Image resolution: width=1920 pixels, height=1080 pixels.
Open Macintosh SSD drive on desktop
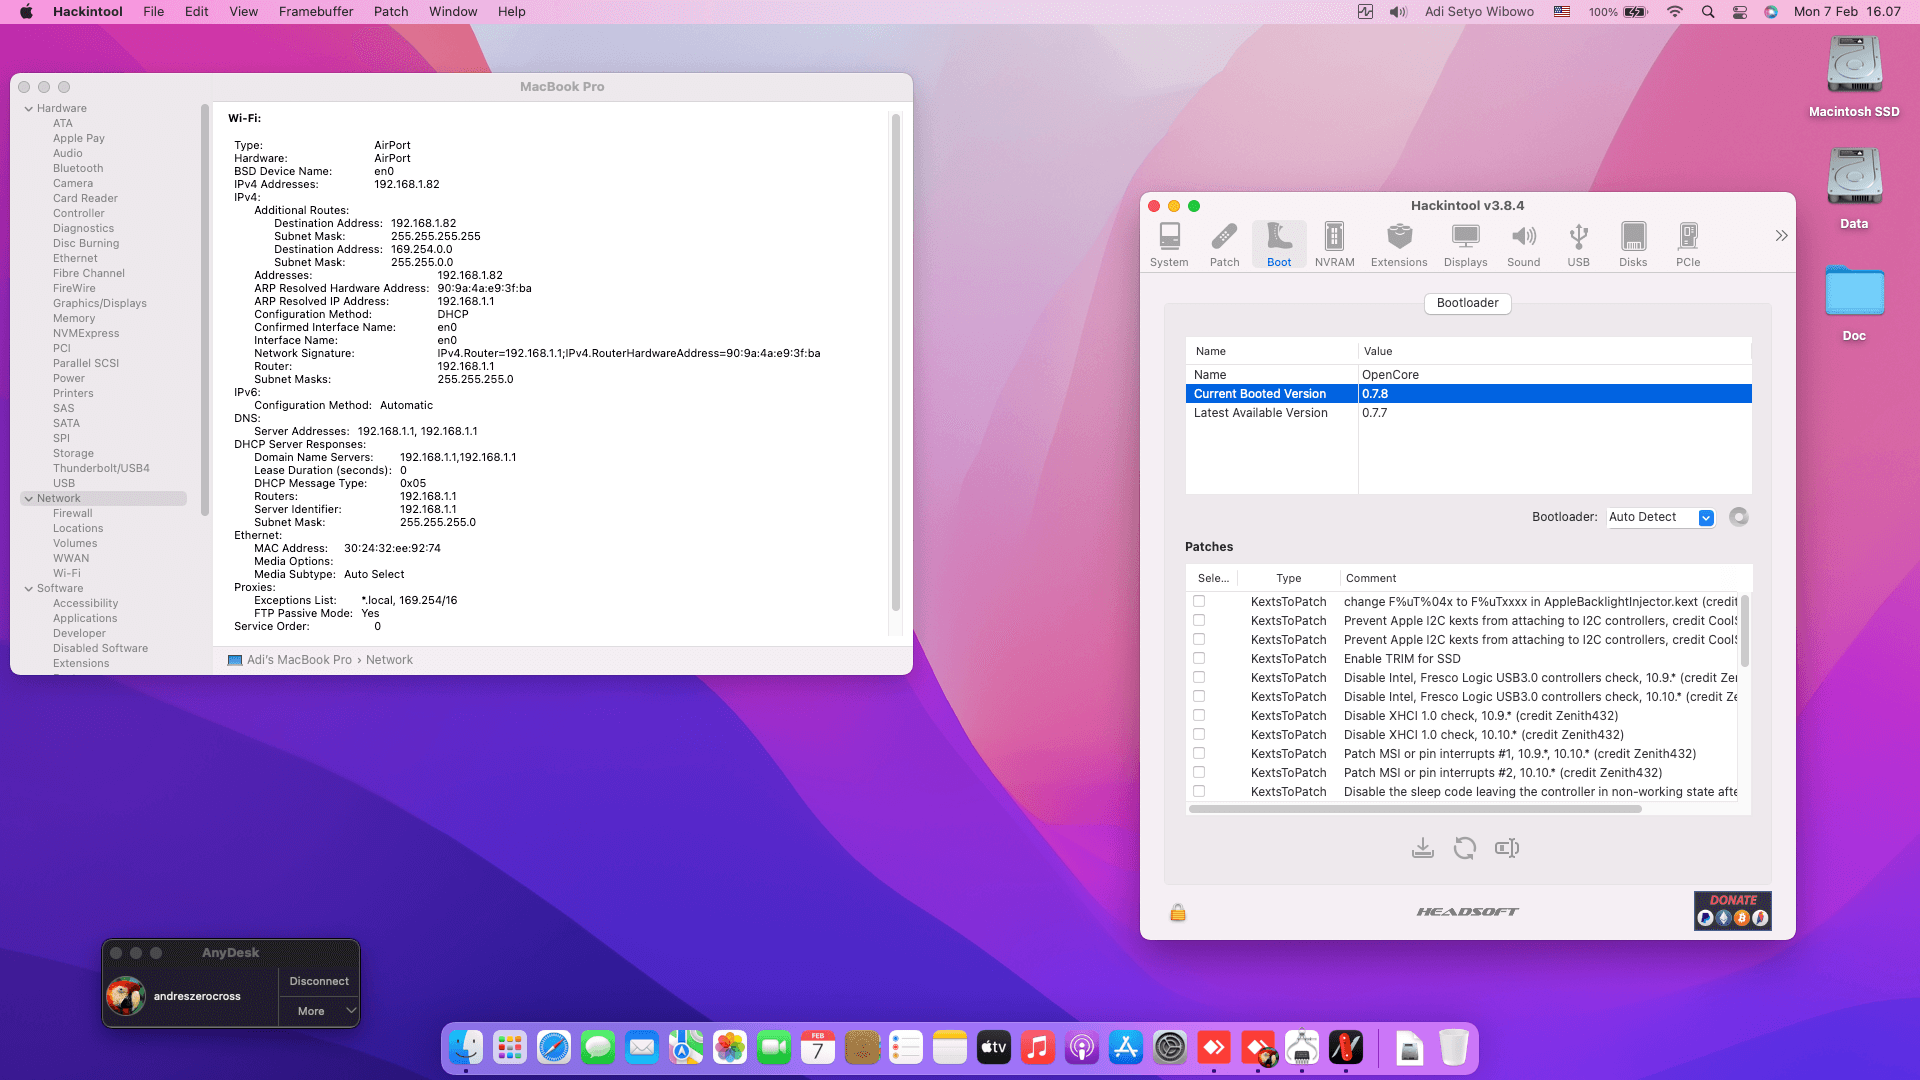point(1854,78)
